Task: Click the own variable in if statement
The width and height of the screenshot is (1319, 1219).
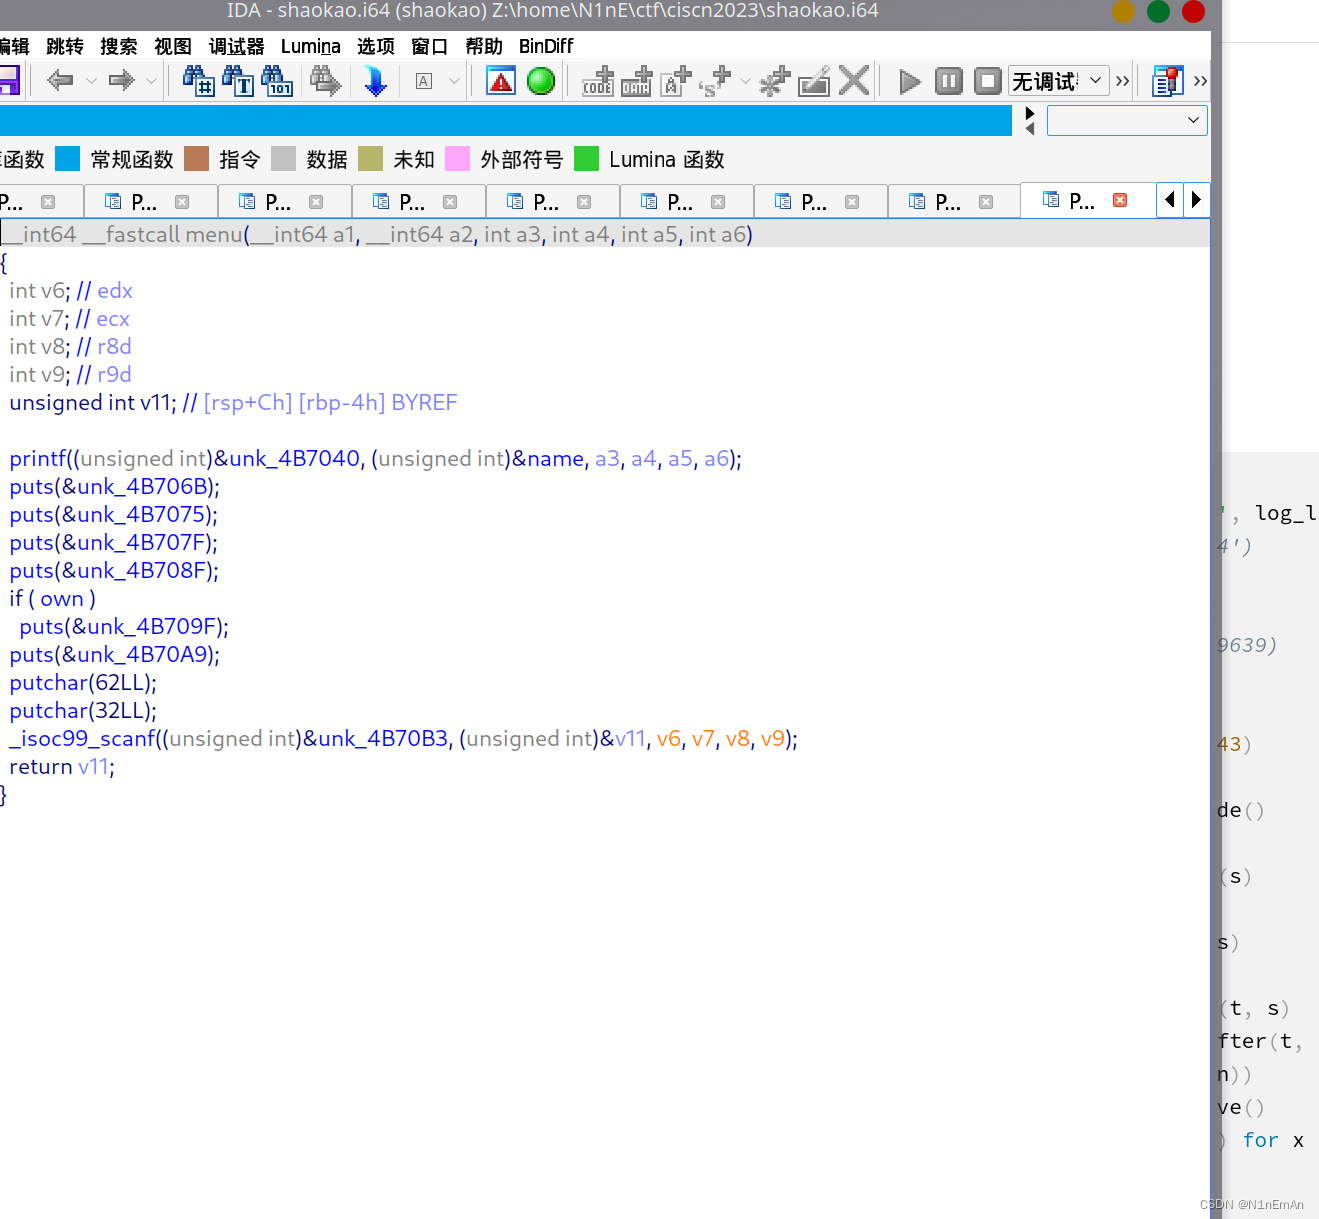Action: coord(62,598)
